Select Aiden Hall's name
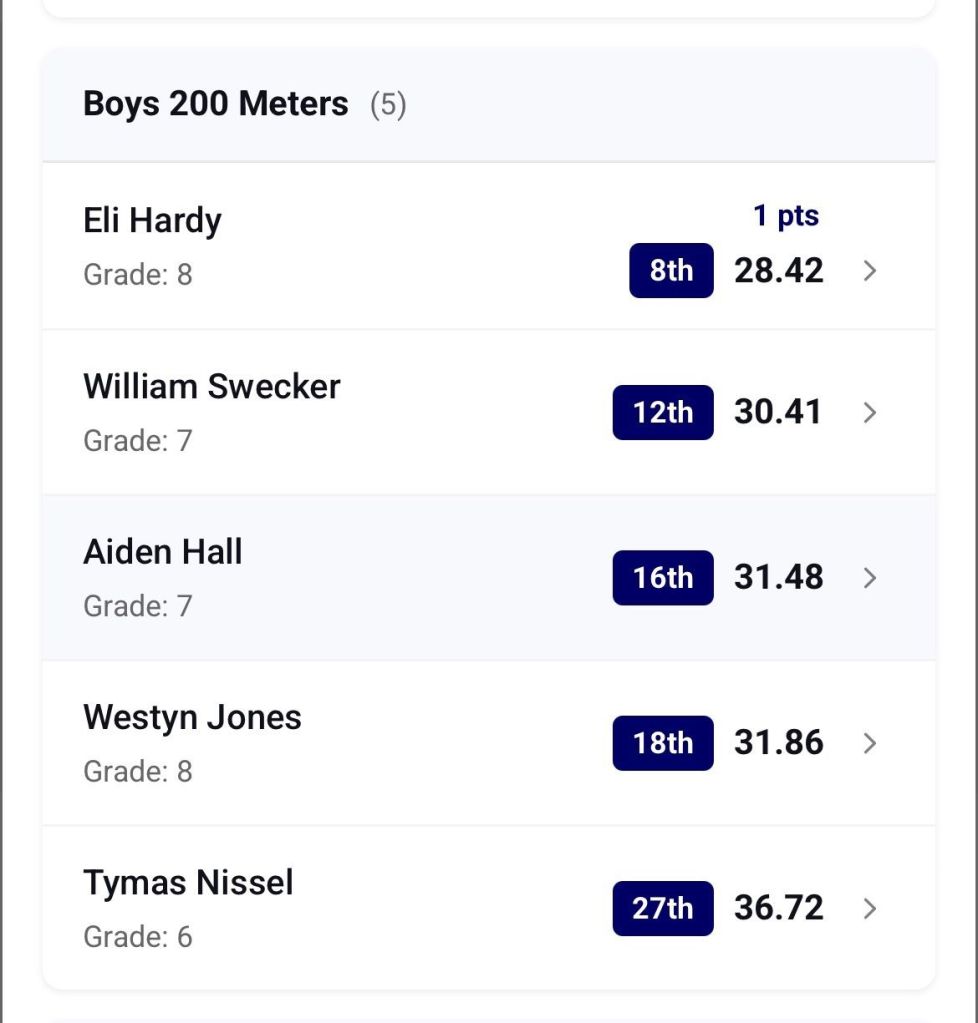This screenshot has width=978, height=1023. coord(163,551)
